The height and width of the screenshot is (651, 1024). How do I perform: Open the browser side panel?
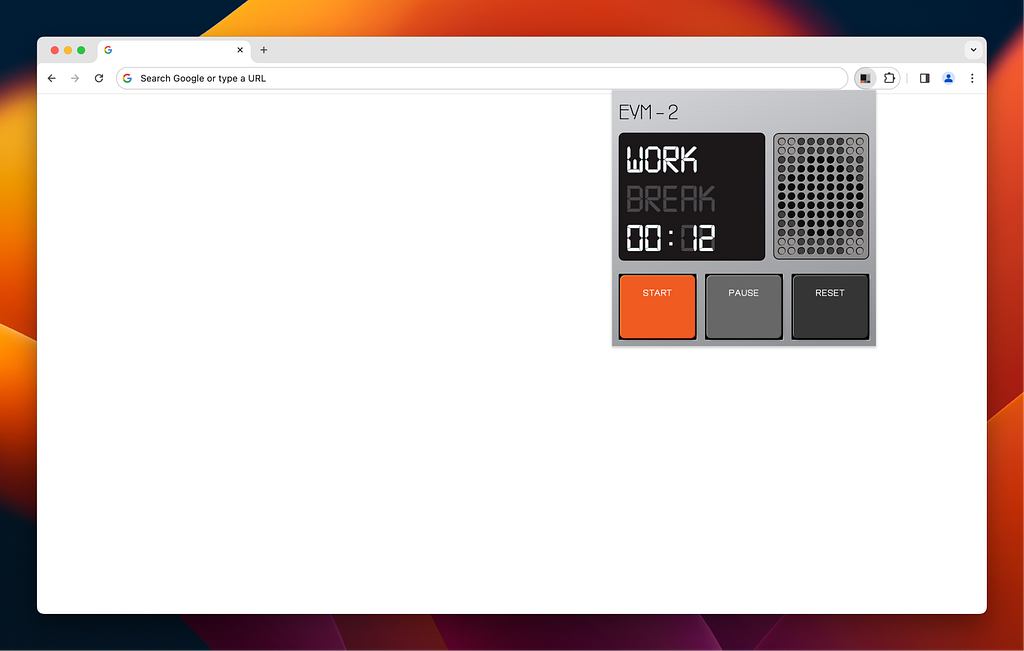click(x=925, y=78)
